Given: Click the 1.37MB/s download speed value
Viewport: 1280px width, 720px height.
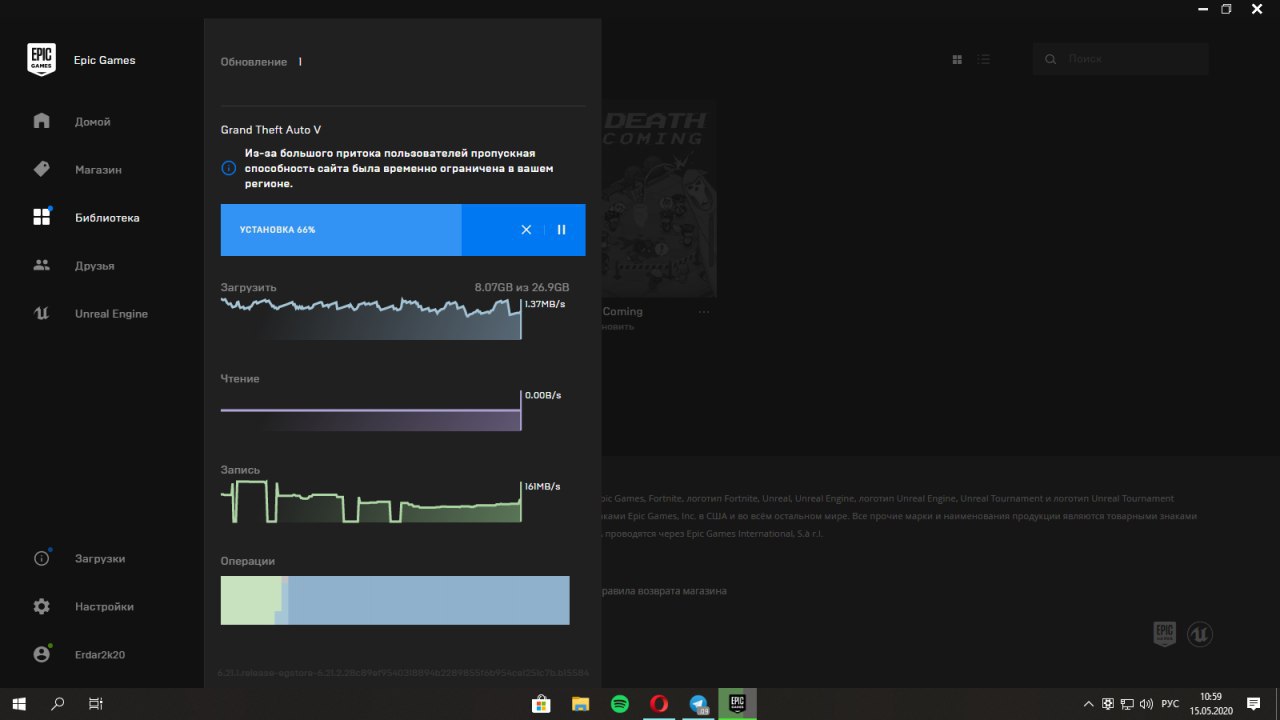Looking at the screenshot, I should tap(545, 304).
